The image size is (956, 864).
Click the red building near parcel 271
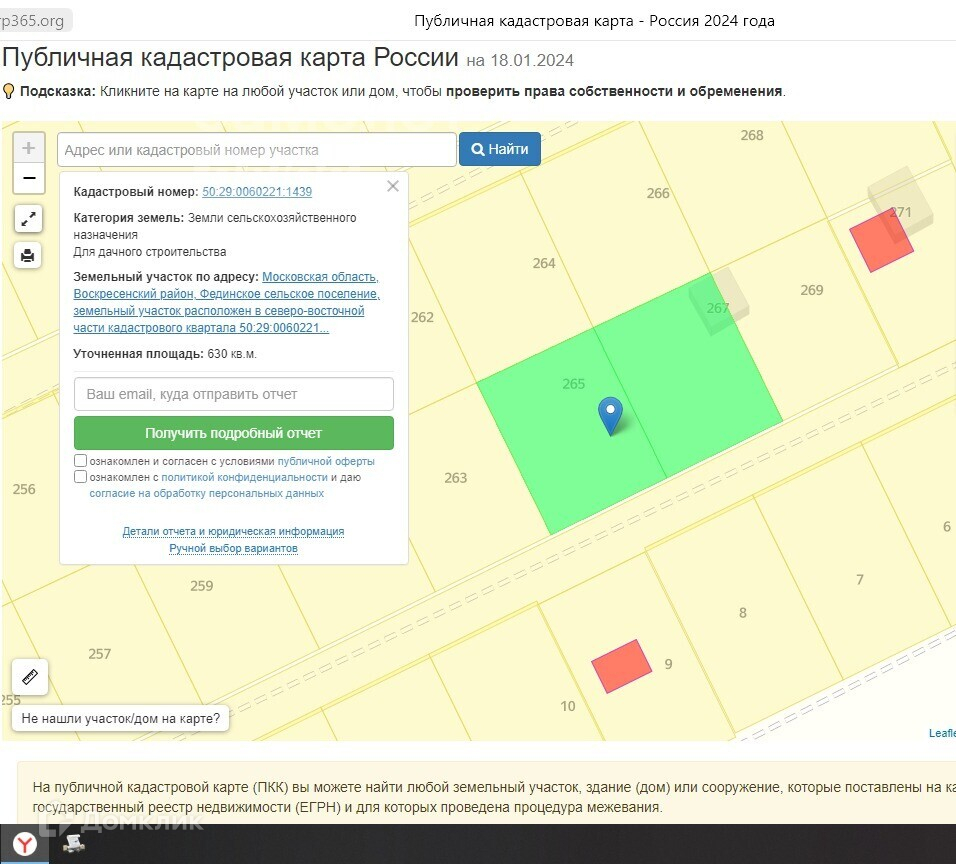(x=881, y=240)
